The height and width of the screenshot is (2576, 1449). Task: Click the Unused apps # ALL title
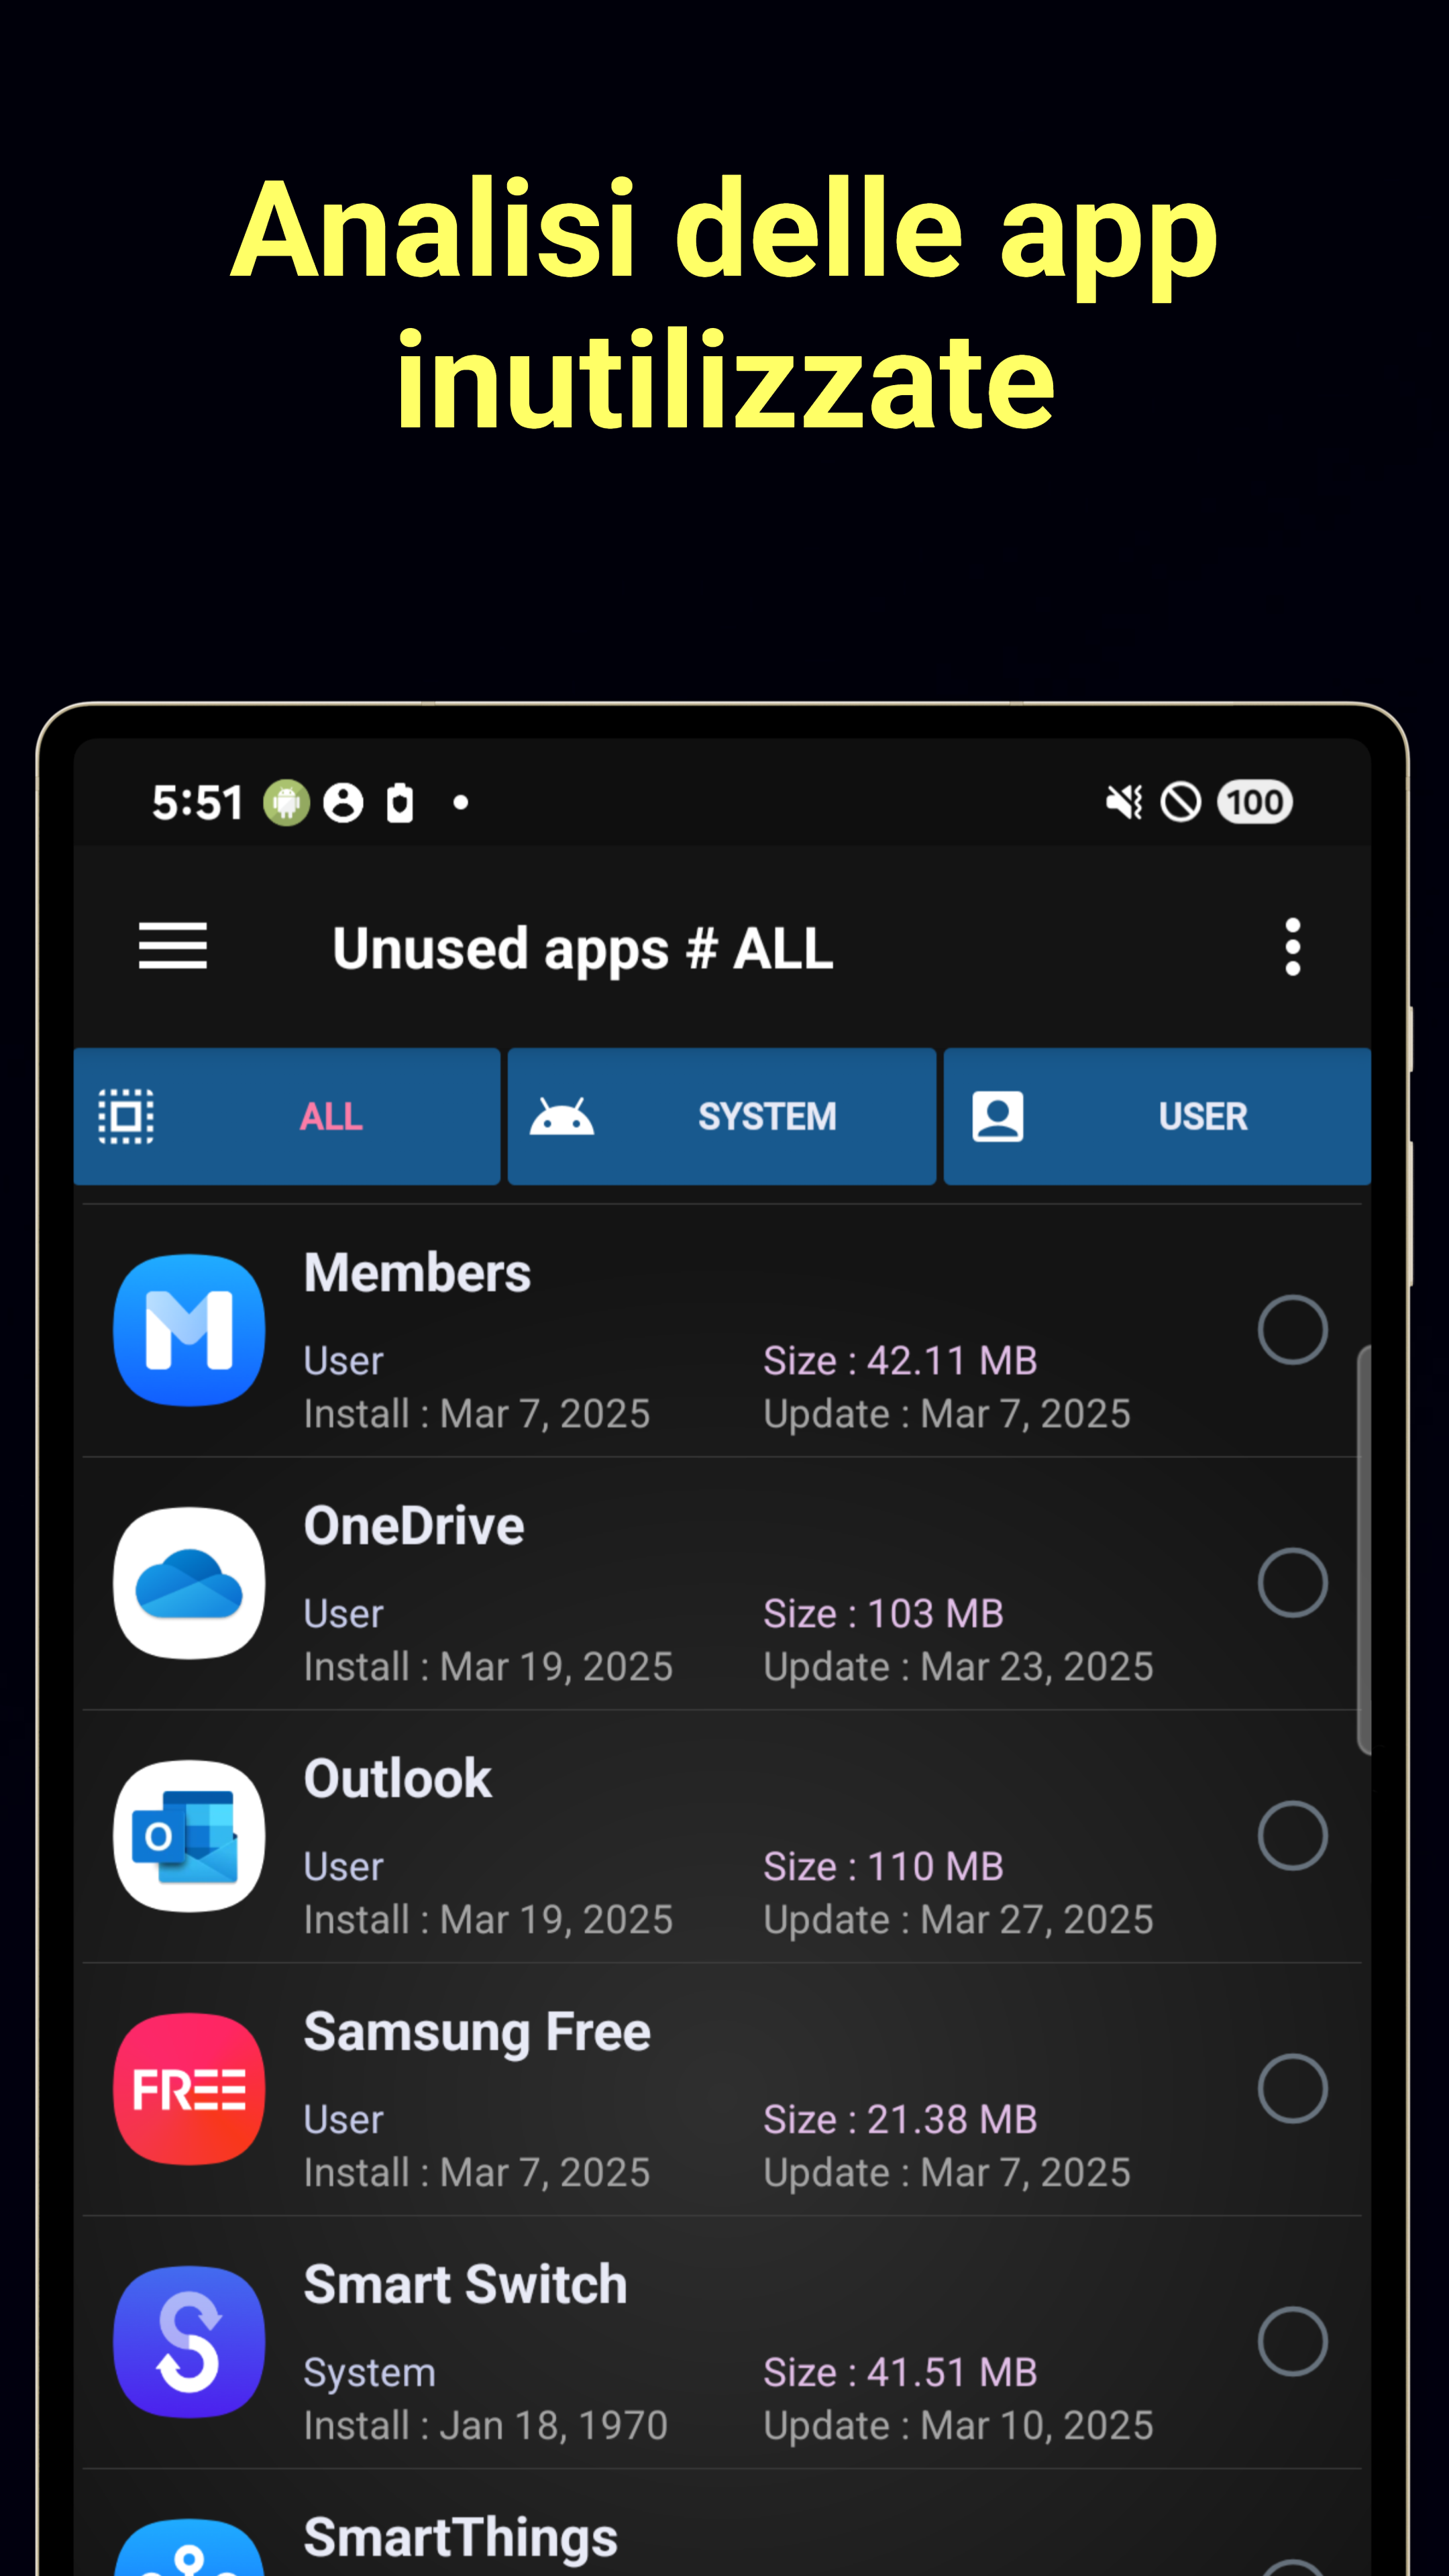tap(583, 949)
